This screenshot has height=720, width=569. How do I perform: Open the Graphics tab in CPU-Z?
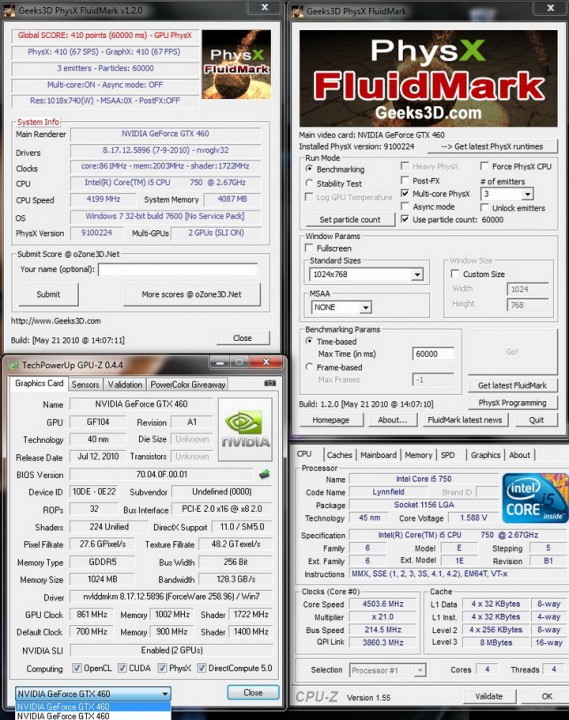click(x=485, y=455)
